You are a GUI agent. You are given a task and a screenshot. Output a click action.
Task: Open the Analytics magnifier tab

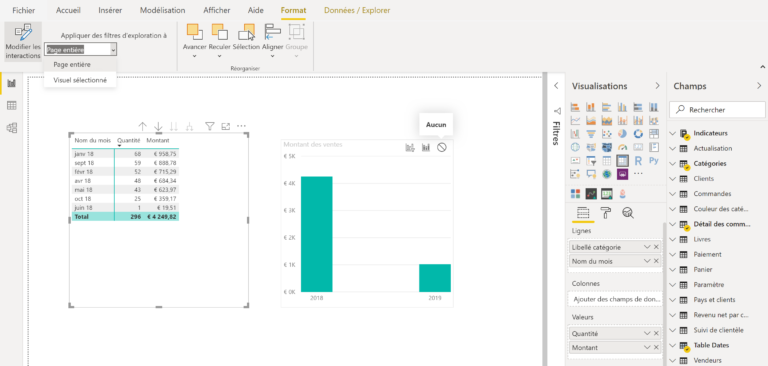(628, 213)
